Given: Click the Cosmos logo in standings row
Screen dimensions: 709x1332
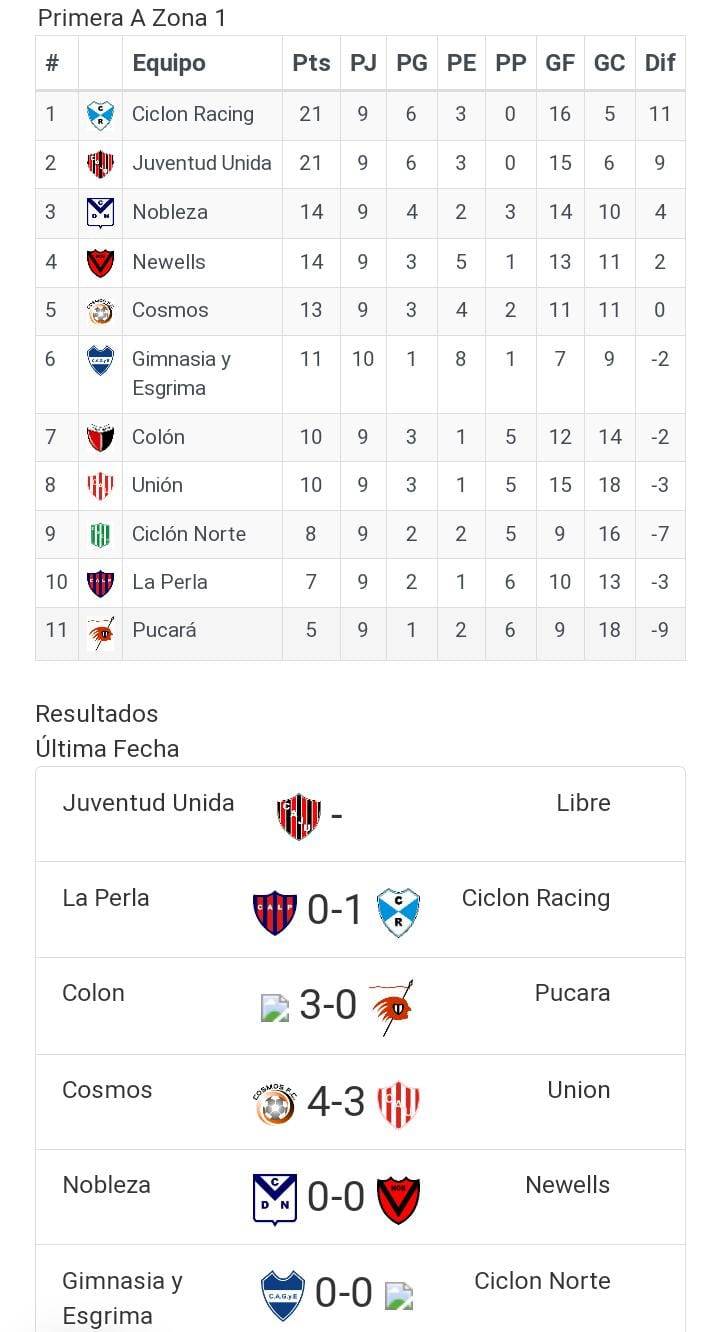Looking at the screenshot, I should point(100,311).
